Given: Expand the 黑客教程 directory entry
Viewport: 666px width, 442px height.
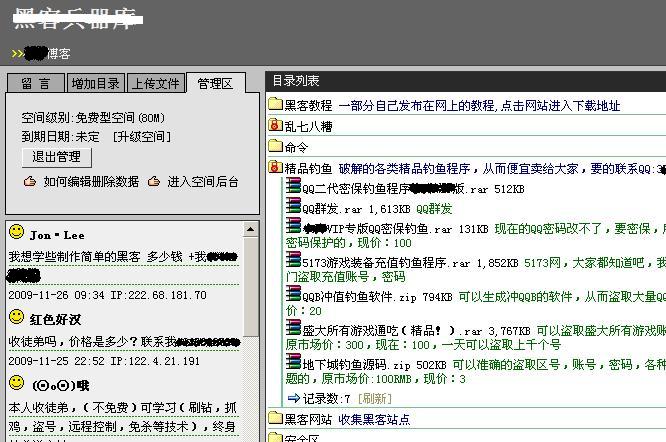Looking at the screenshot, I should (308, 105).
